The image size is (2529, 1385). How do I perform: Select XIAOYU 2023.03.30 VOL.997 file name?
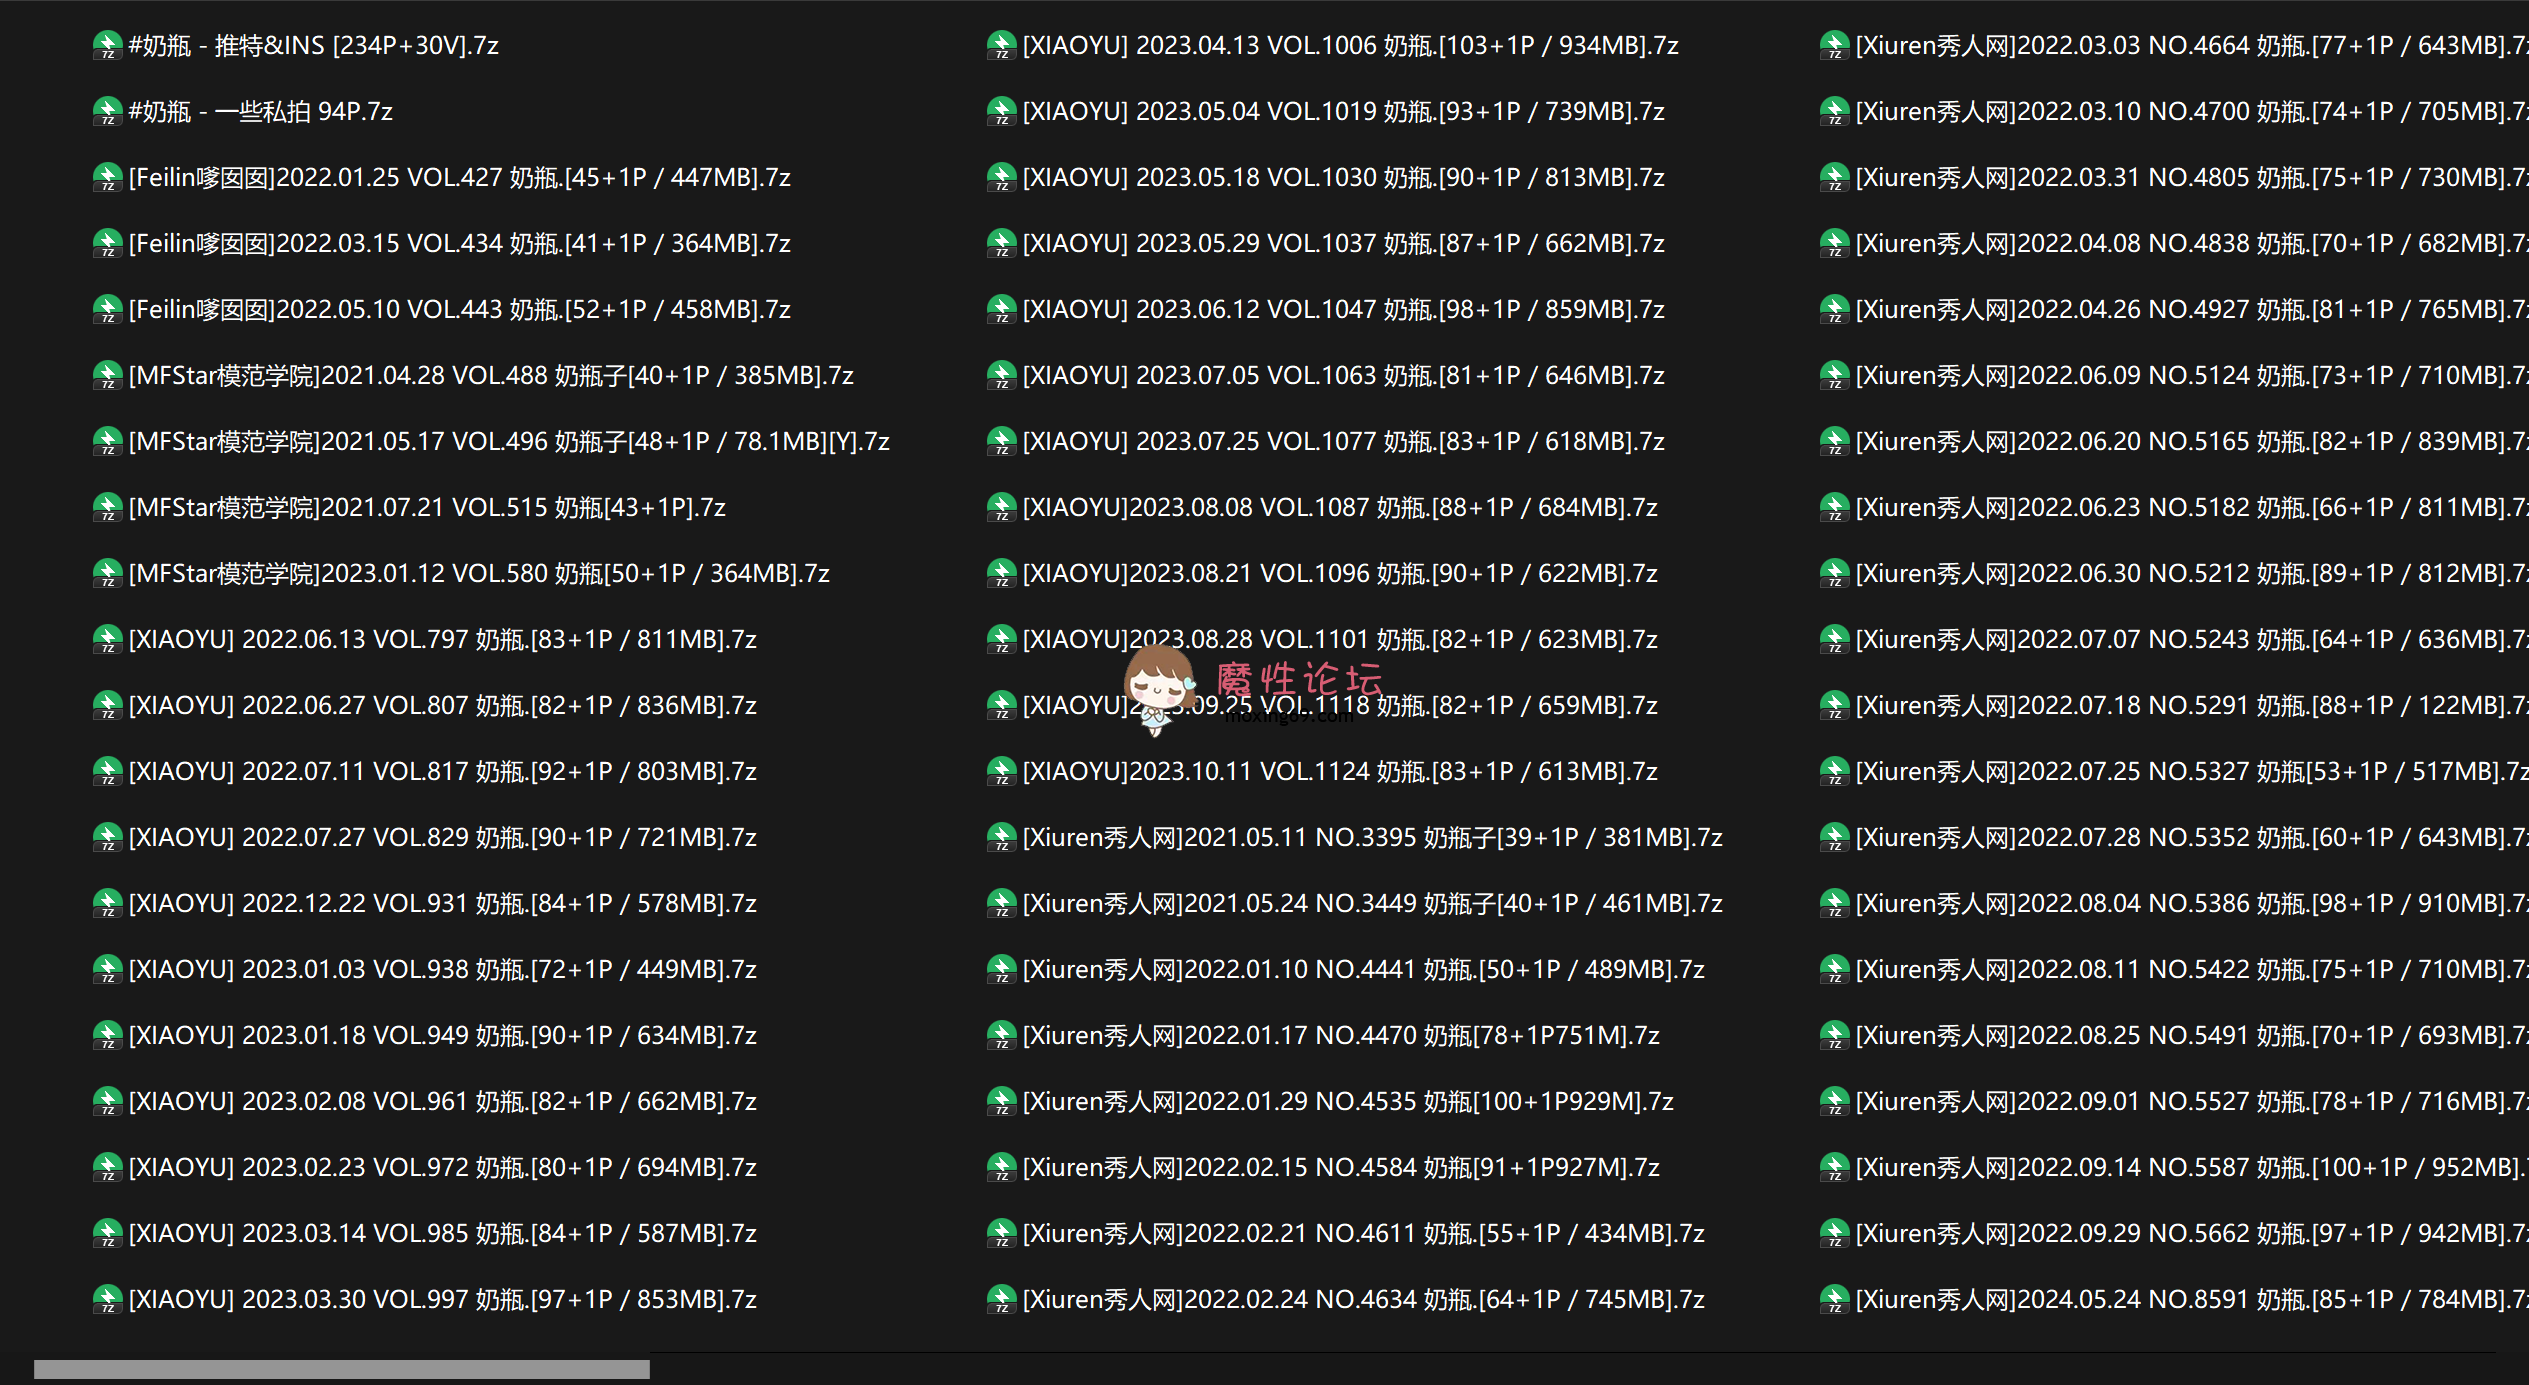(x=443, y=1300)
